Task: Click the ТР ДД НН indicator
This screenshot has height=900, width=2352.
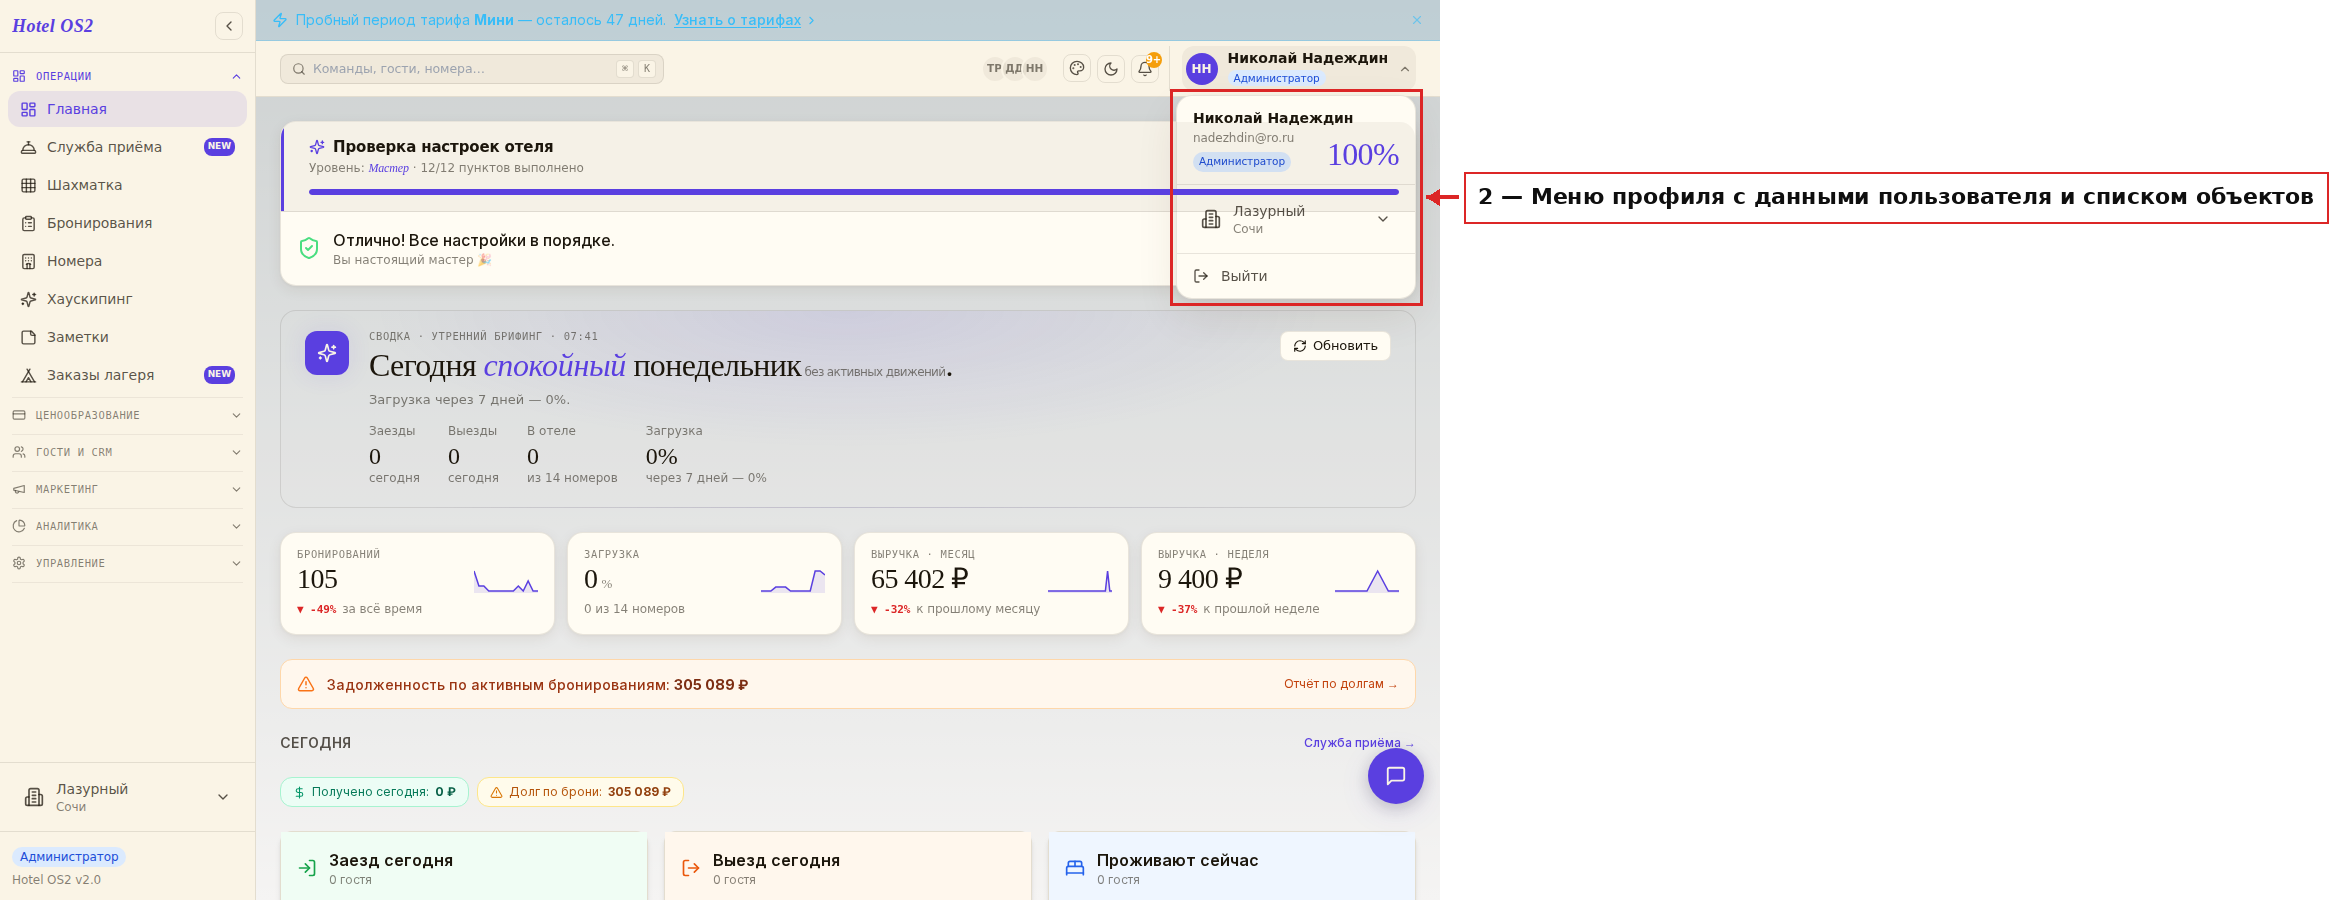Action: (1014, 69)
